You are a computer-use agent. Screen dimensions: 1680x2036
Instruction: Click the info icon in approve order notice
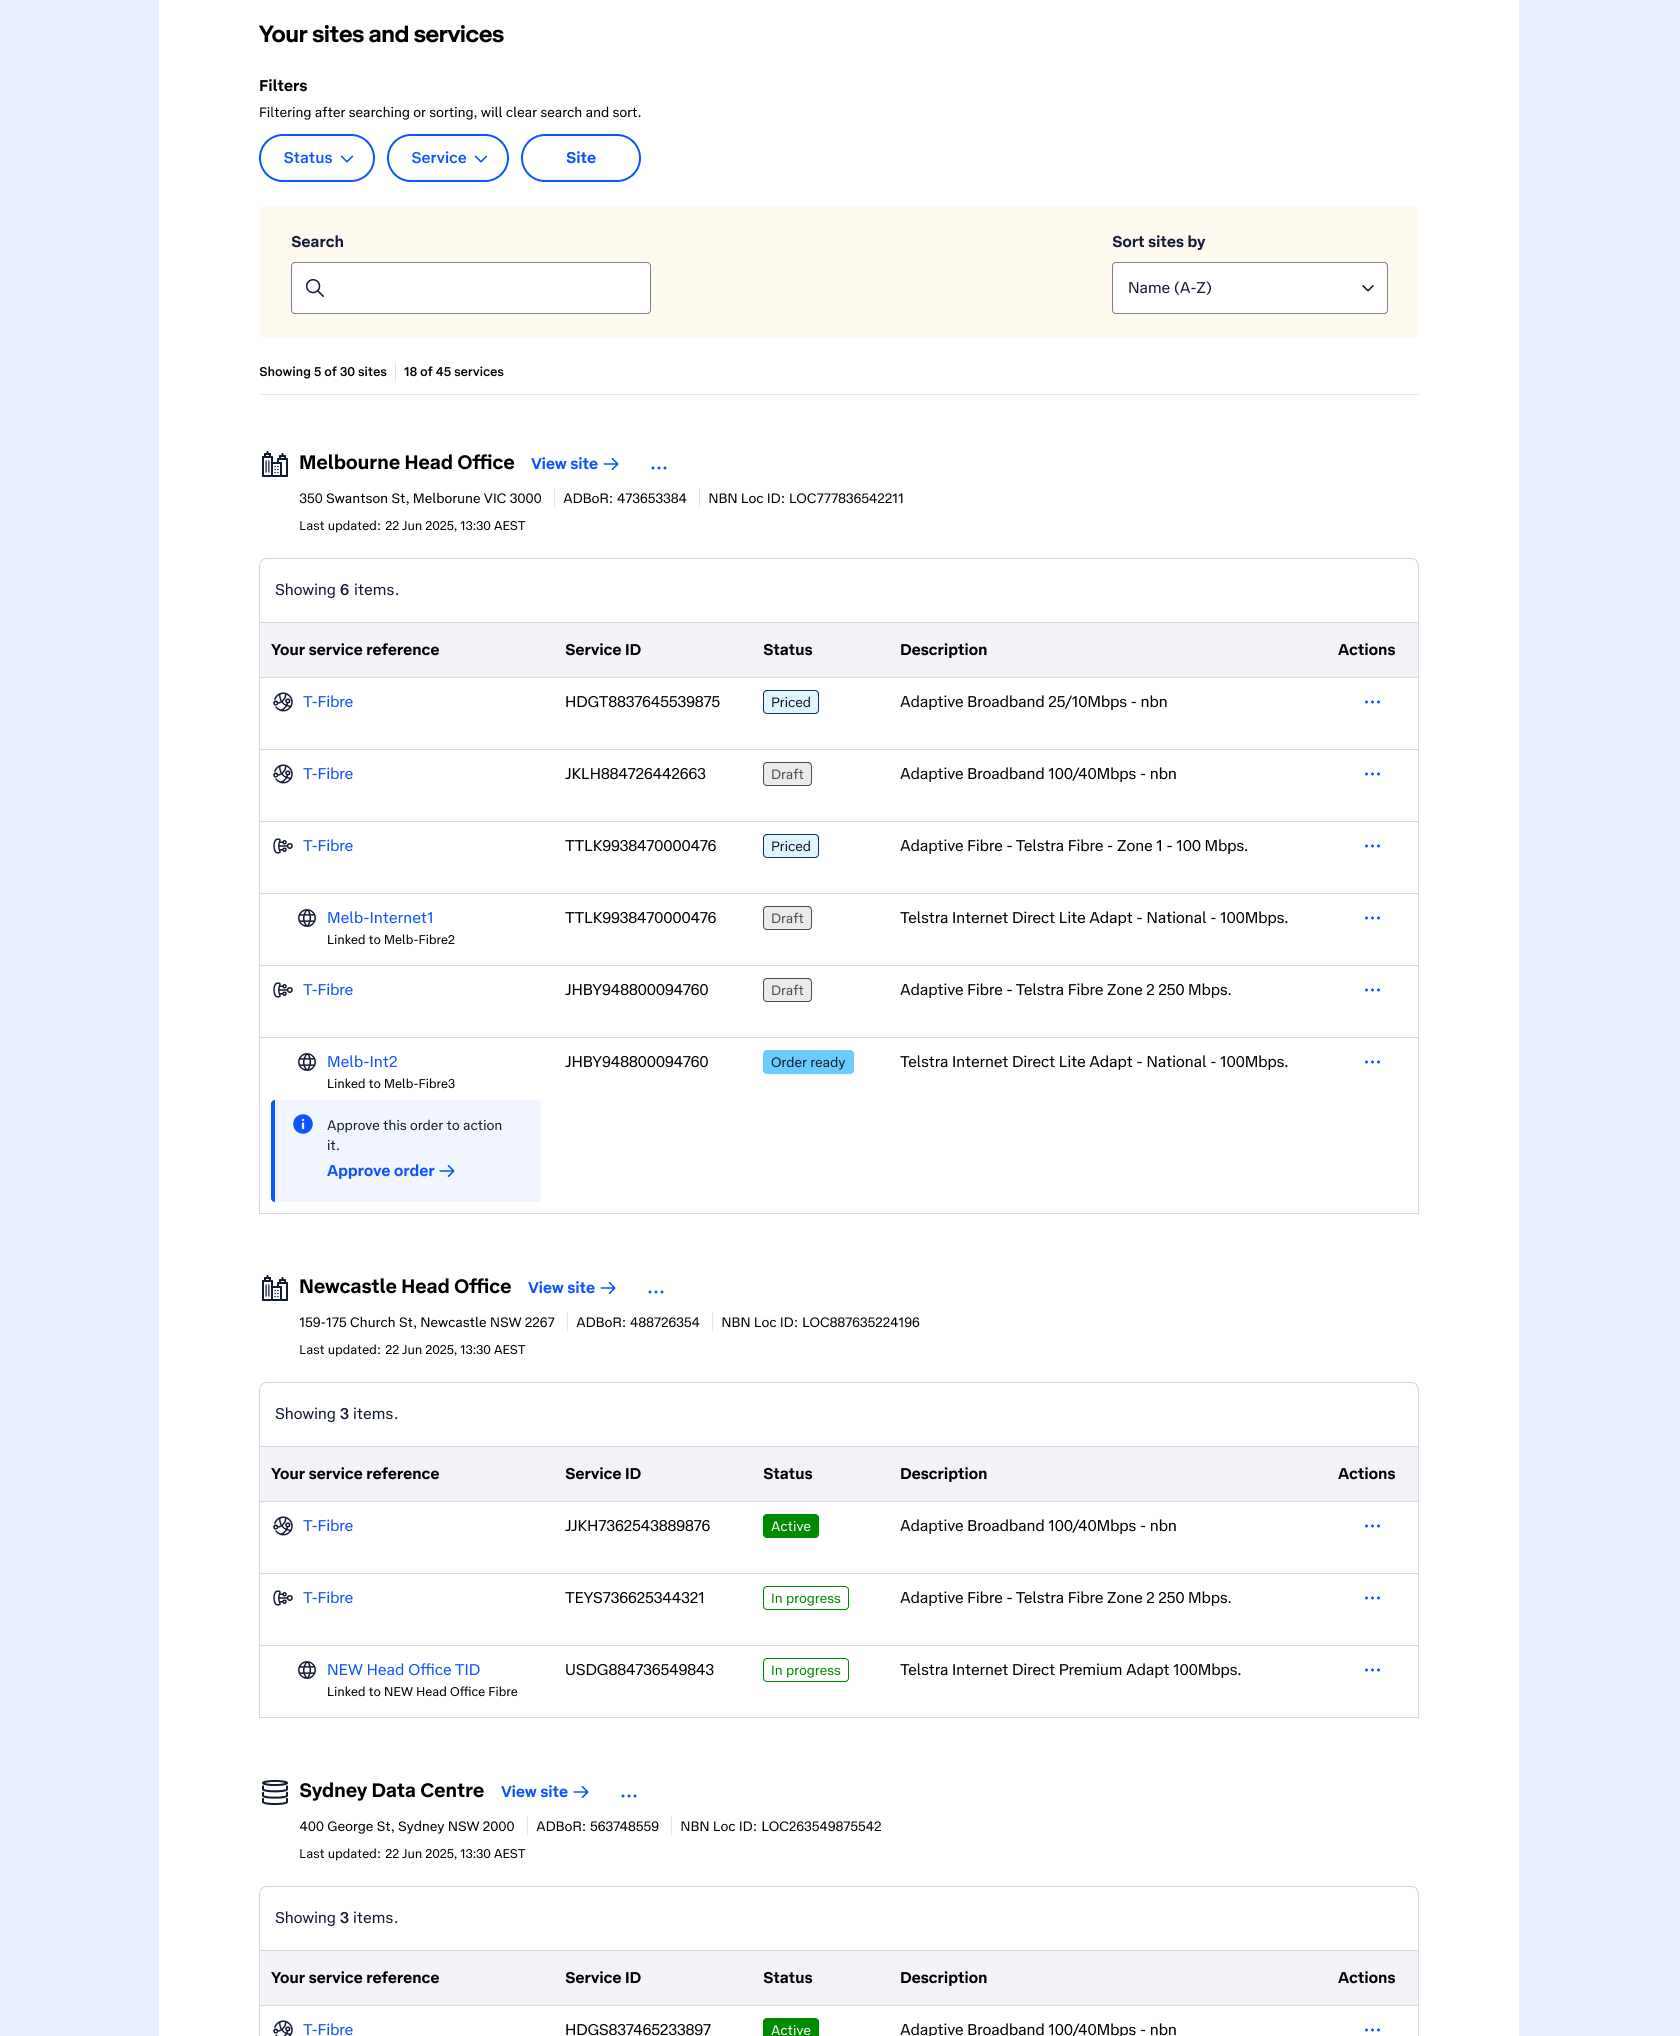pyautogui.click(x=303, y=1125)
